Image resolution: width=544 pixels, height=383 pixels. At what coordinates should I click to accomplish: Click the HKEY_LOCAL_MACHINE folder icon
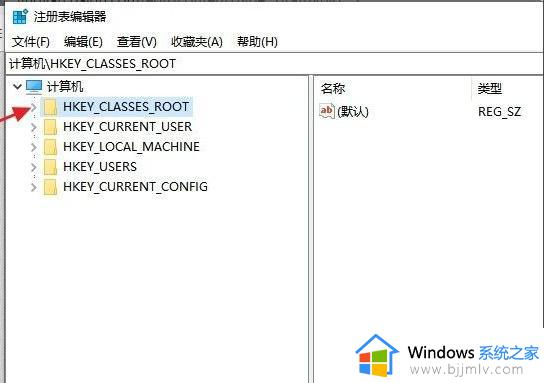click(50, 147)
